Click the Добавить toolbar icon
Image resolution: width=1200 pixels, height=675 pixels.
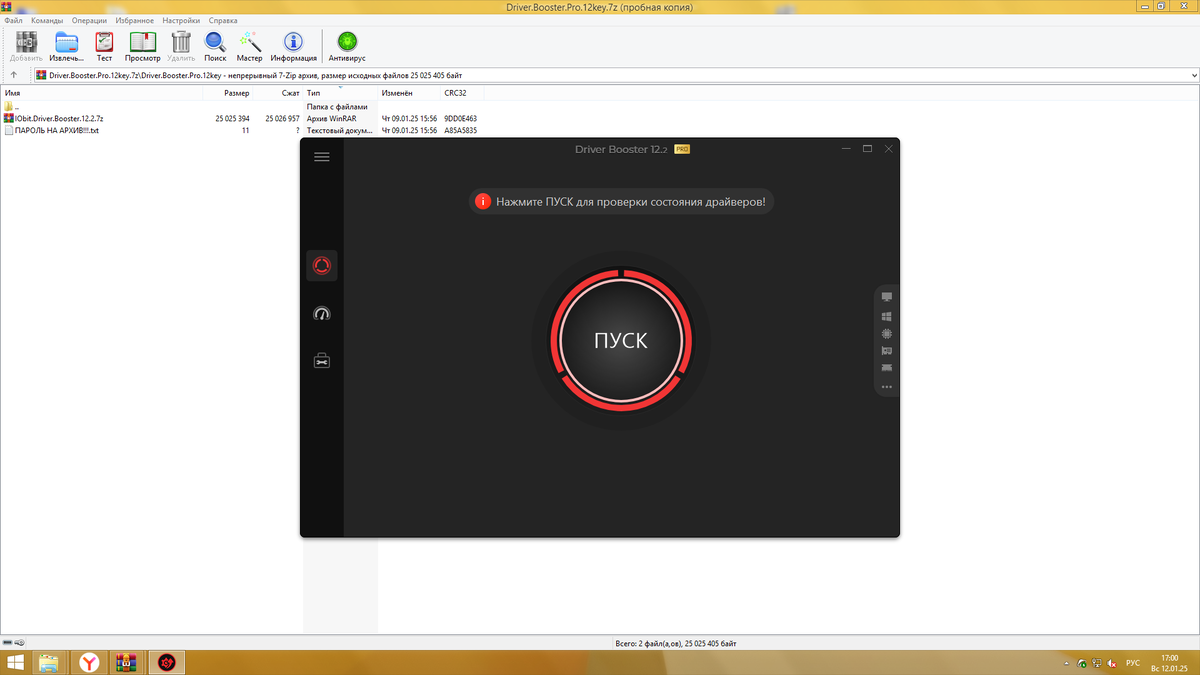point(26,46)
